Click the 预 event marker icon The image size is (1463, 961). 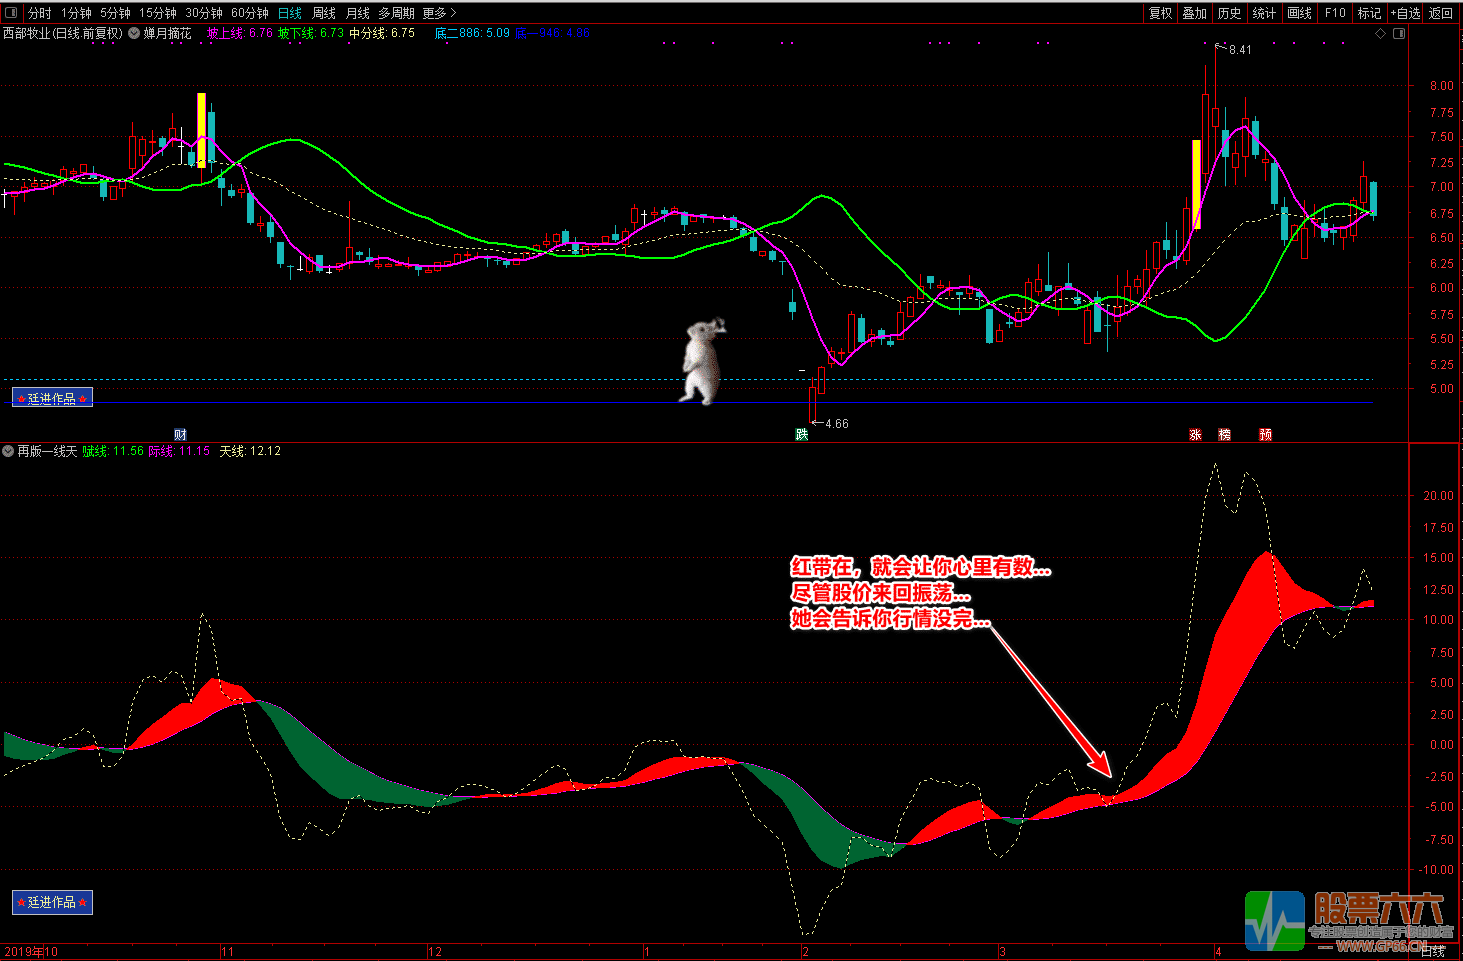pyautogui.click(x=1265, y=435)
